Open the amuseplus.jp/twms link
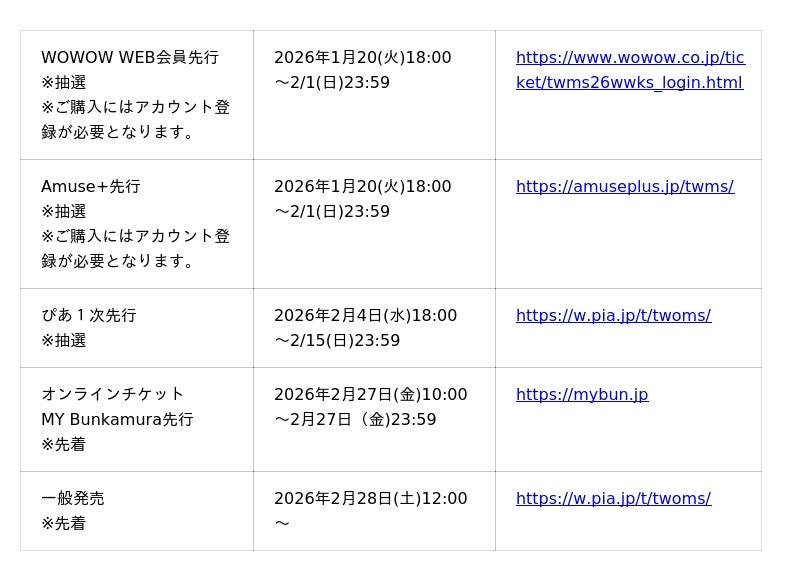The height and width of the screenshot is (581, 800). pos(624,187)
